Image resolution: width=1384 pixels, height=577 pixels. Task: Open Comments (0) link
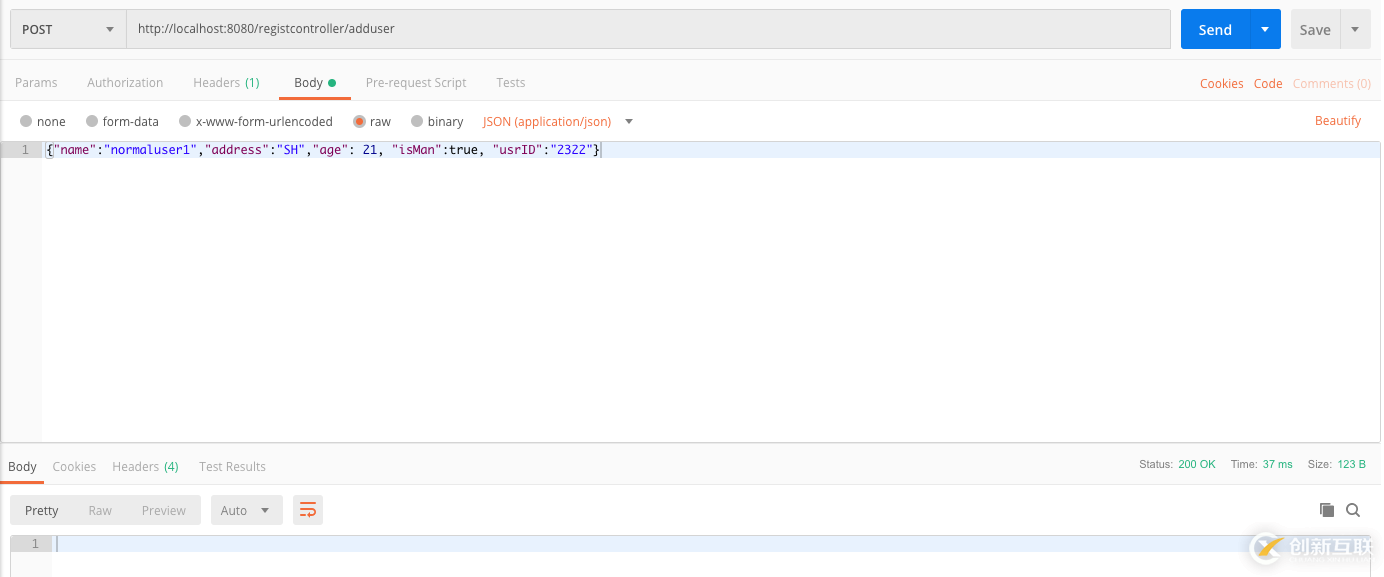(1332, 83)
